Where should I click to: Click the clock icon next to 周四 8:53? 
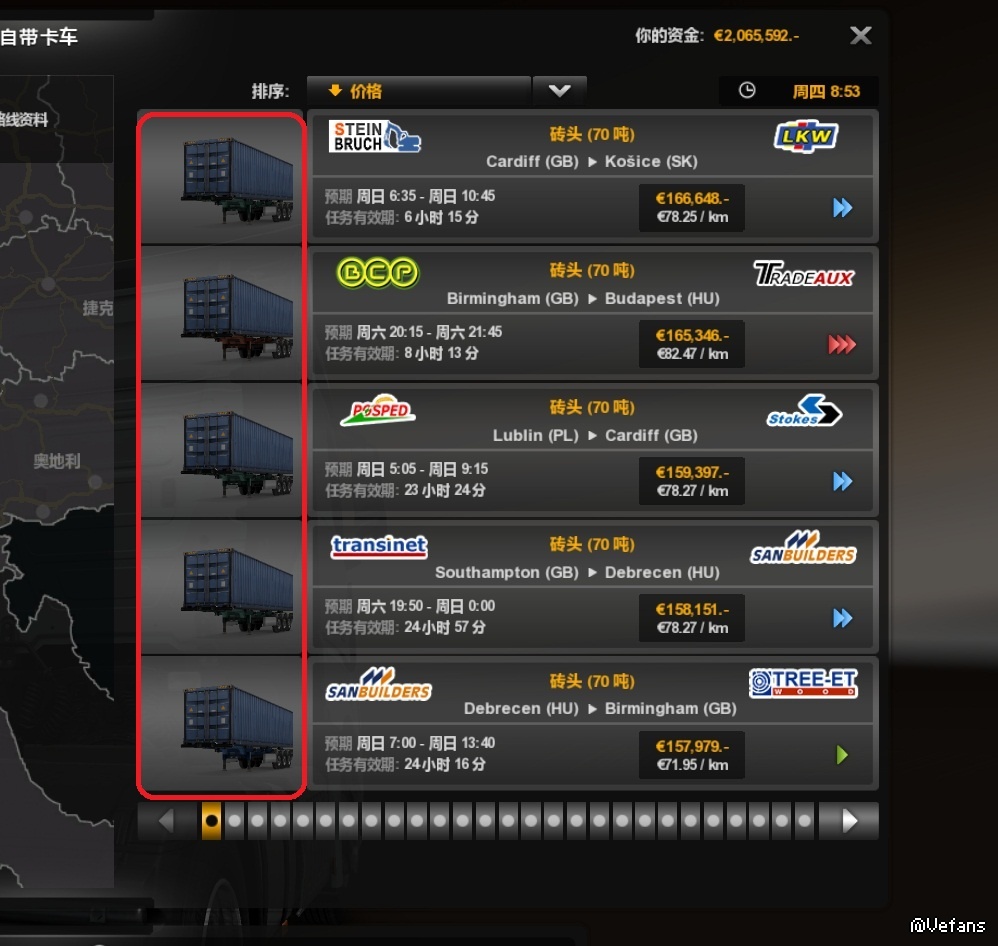coord(747,90)
